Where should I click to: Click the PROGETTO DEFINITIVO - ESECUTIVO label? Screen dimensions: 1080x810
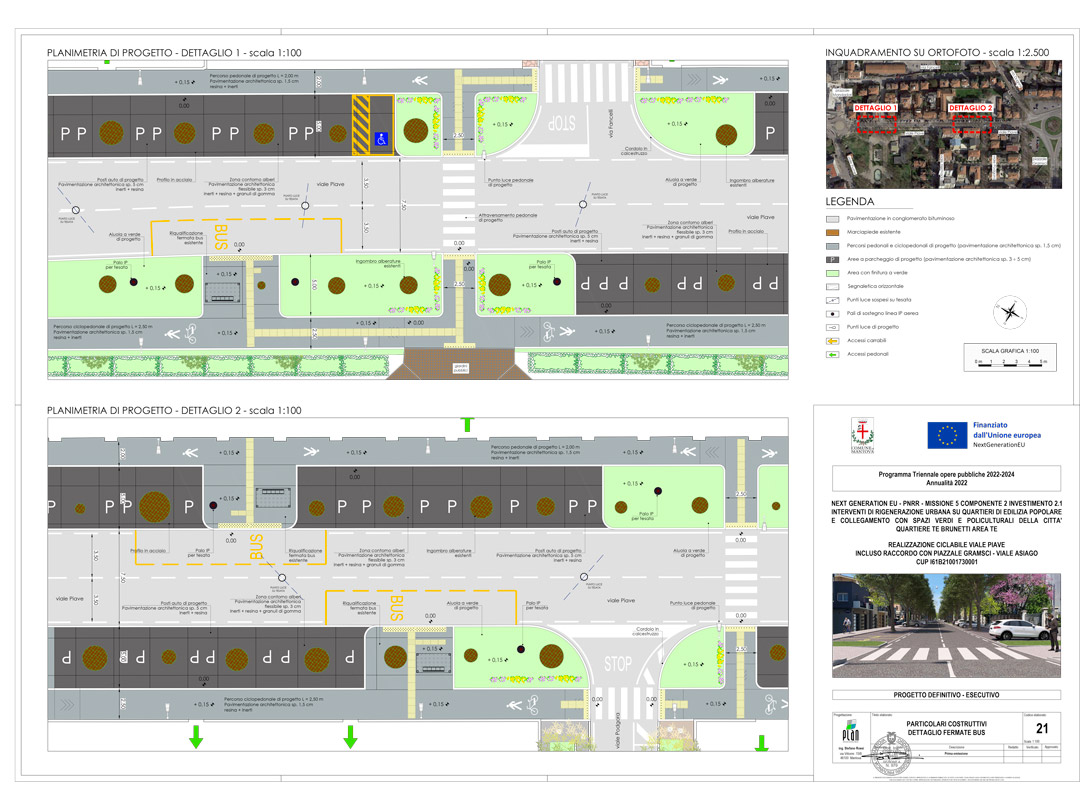(946, 694)
